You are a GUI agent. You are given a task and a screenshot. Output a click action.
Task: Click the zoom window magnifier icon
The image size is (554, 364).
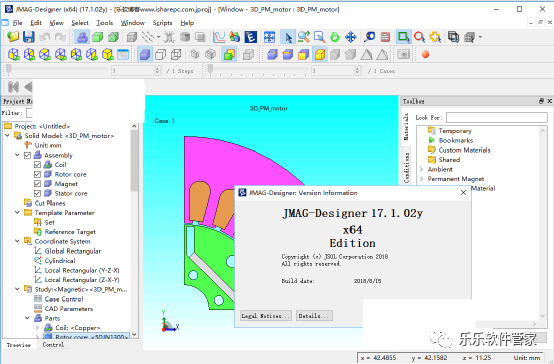pos(319,37)
